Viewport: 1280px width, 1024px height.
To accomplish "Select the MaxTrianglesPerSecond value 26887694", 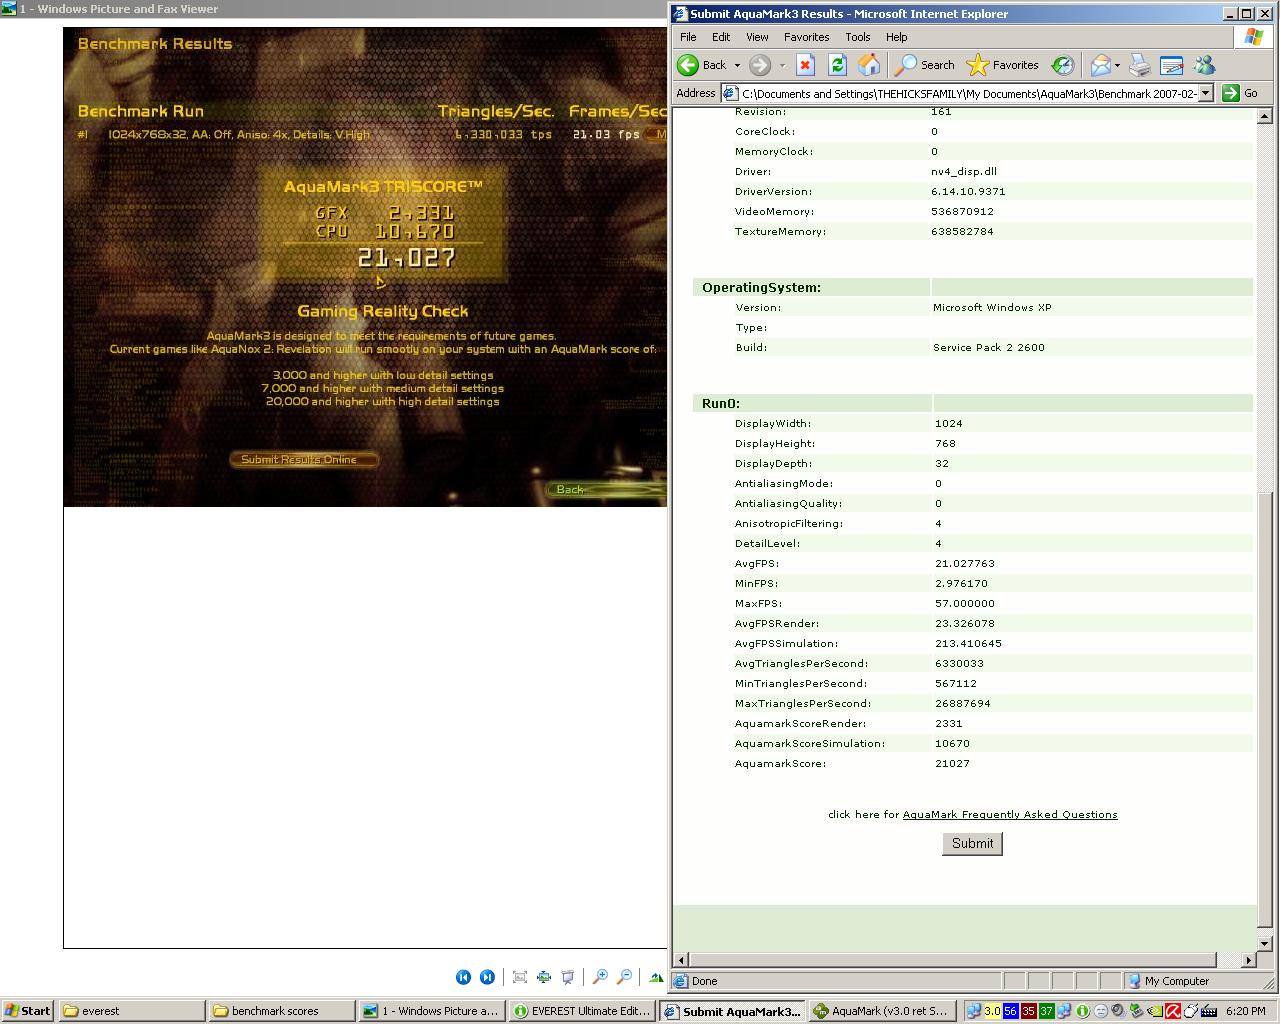I will [962, 703].
